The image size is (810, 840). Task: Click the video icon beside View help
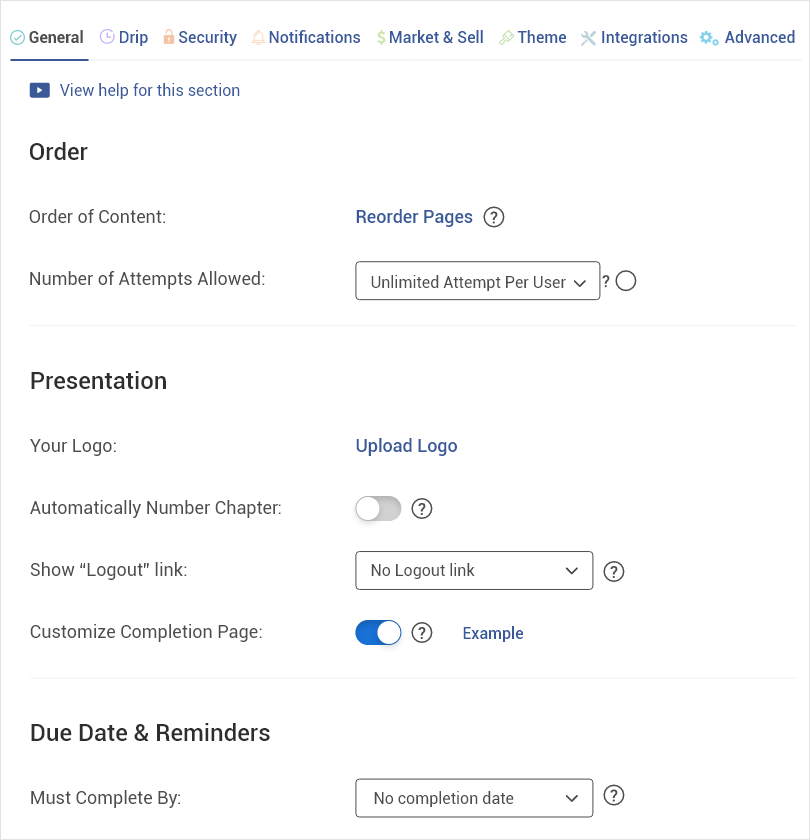(x=39, y=90)
